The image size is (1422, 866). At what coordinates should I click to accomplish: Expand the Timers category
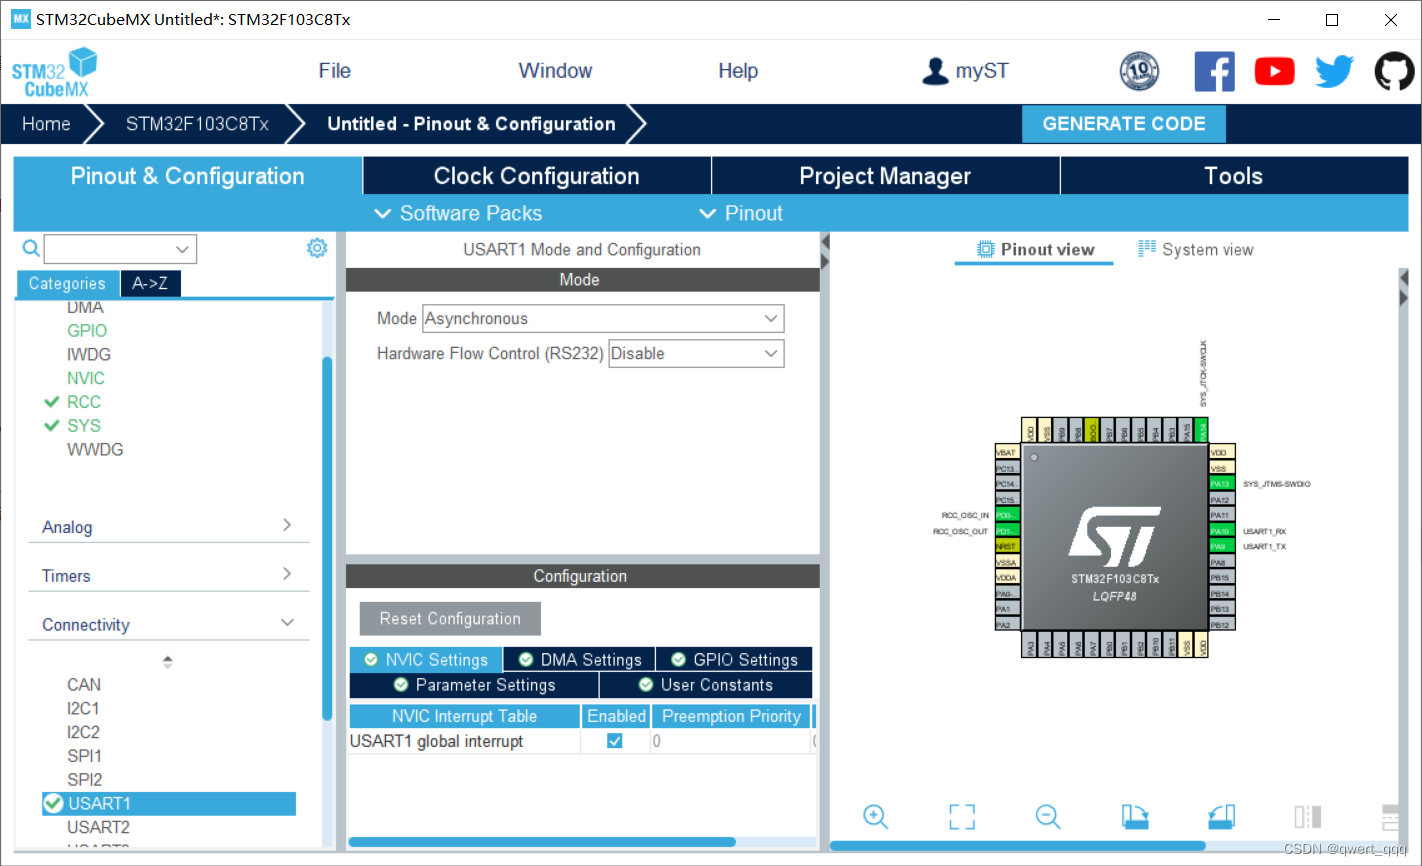168,576
